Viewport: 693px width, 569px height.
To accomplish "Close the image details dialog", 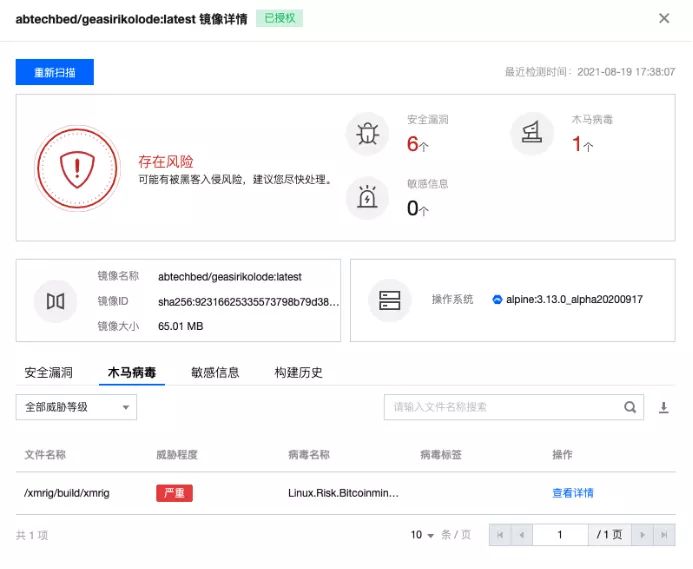I will click(x=664, y=18).
